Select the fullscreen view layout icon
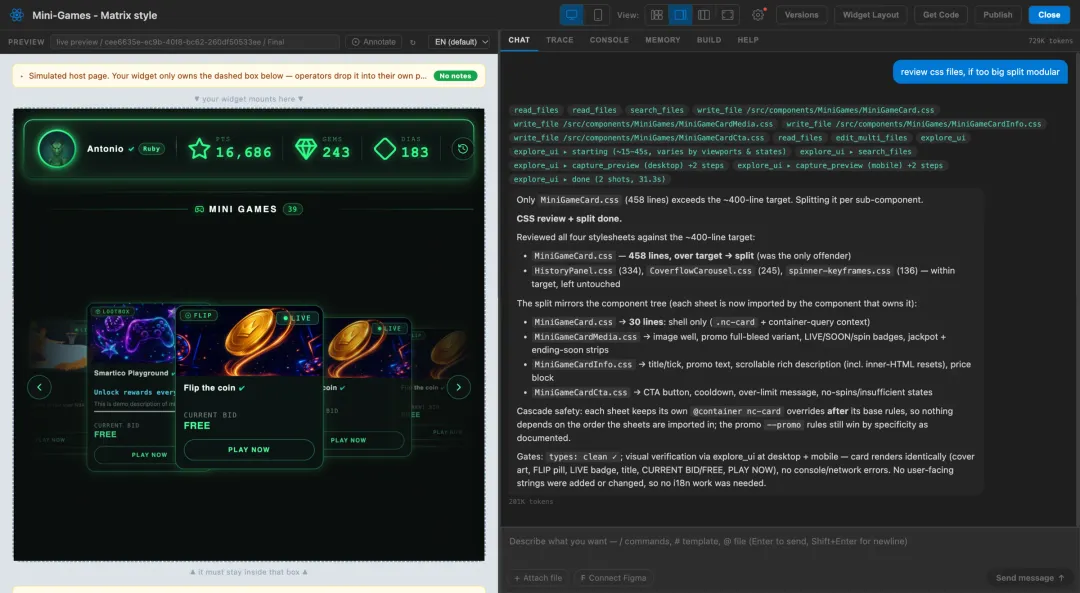This screenshot has height=593, width=1080. 727,14
